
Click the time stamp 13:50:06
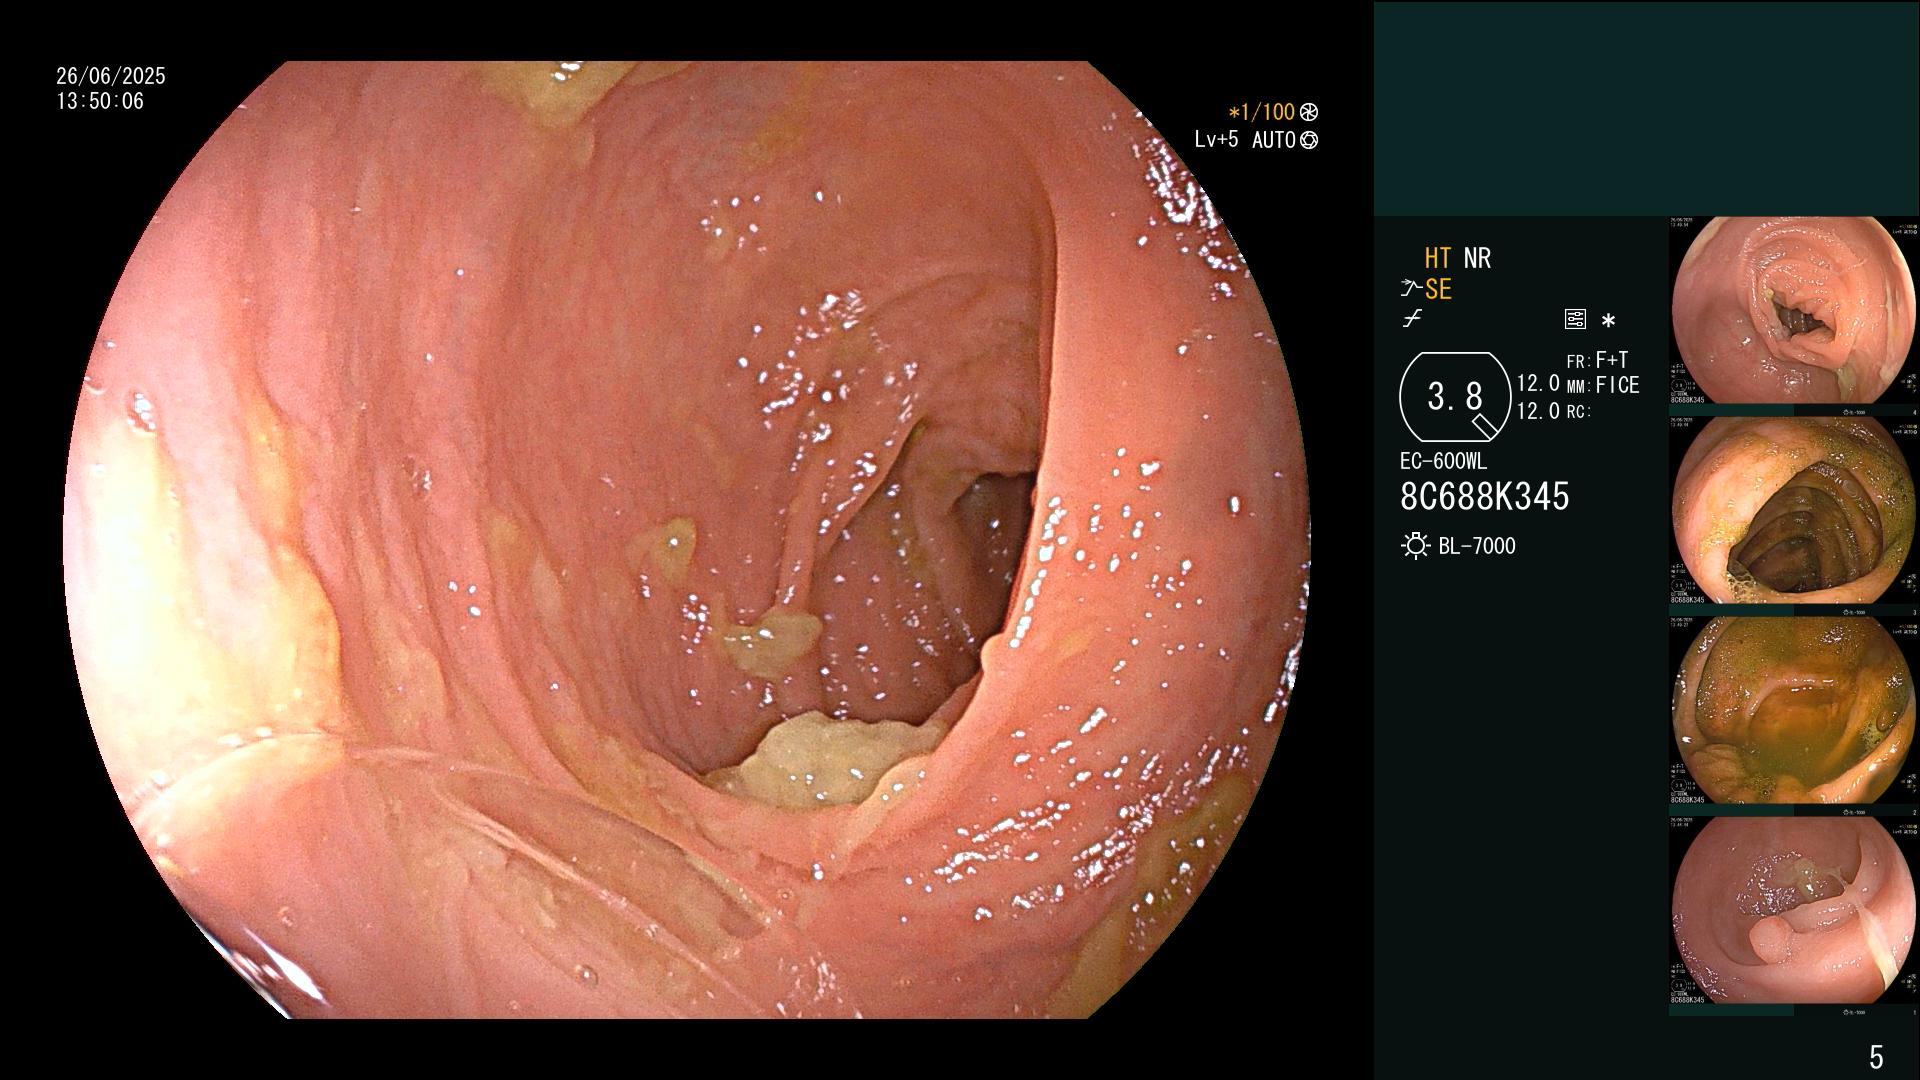[100, 101]
